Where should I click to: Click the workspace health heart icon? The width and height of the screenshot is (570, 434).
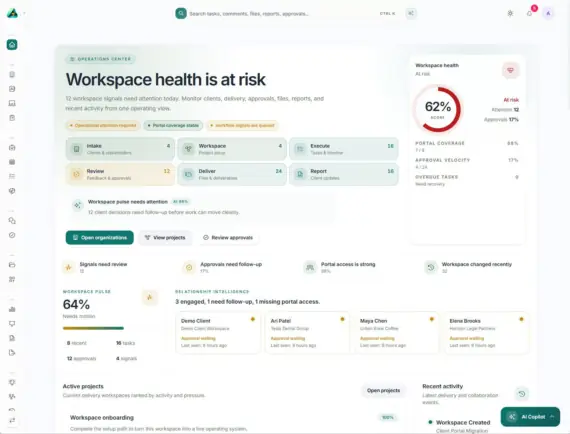tap(510, 70)
